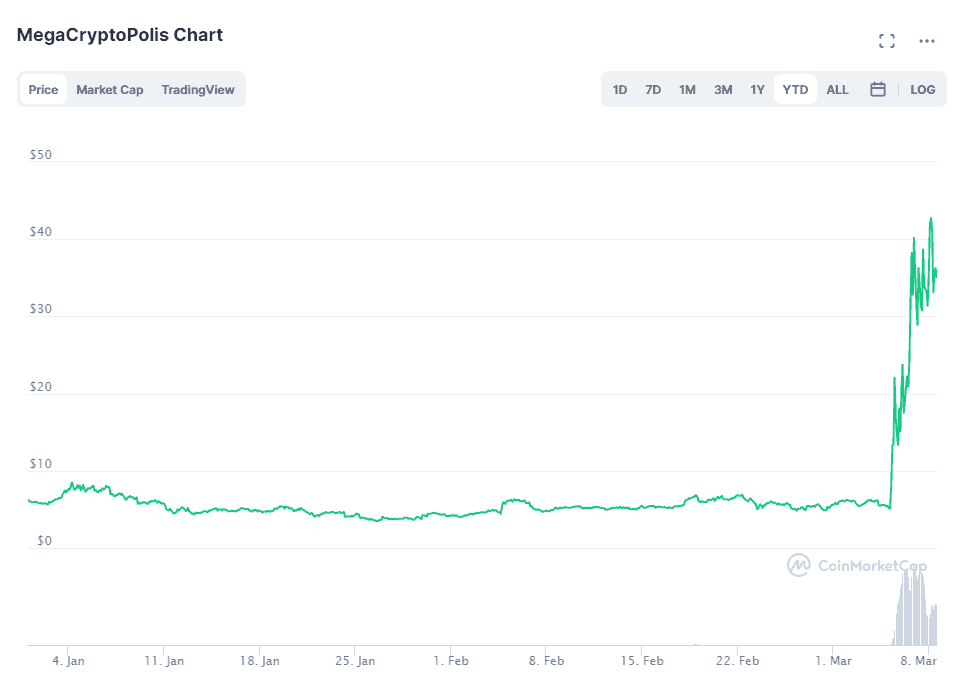The height and width of the screenshot is (687, 963).
Task: Switch to the Price tab
Action: pyautogui.click(x=43, y=90)
